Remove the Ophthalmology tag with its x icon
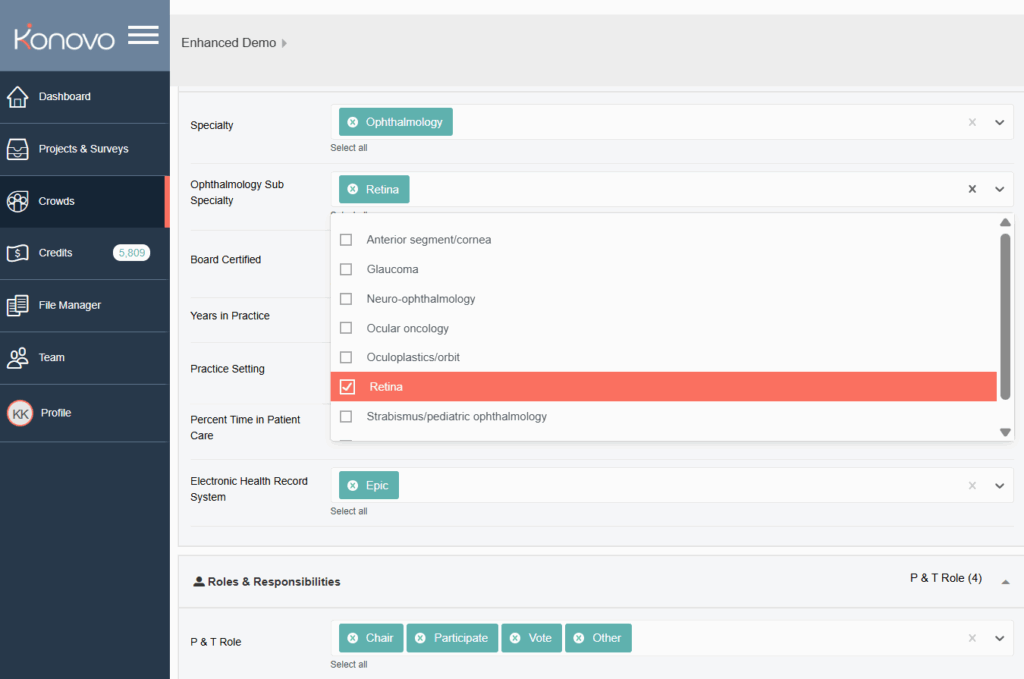Screen dimensions: 1024x679 352,122
